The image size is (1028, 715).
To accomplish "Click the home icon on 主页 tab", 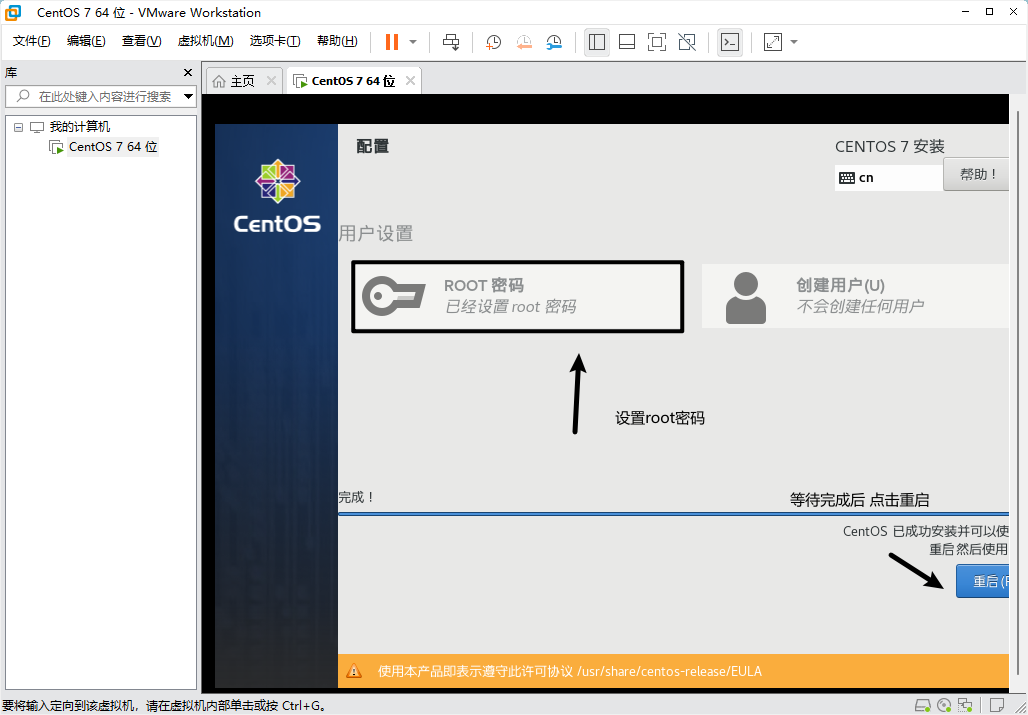I will coord(219,81).
